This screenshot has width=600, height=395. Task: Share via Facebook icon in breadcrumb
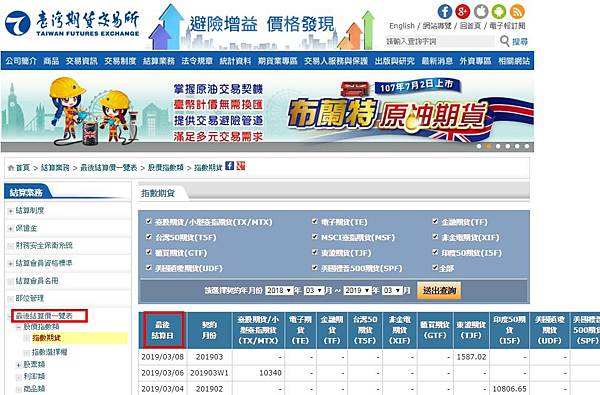click(x=229, y=166)
